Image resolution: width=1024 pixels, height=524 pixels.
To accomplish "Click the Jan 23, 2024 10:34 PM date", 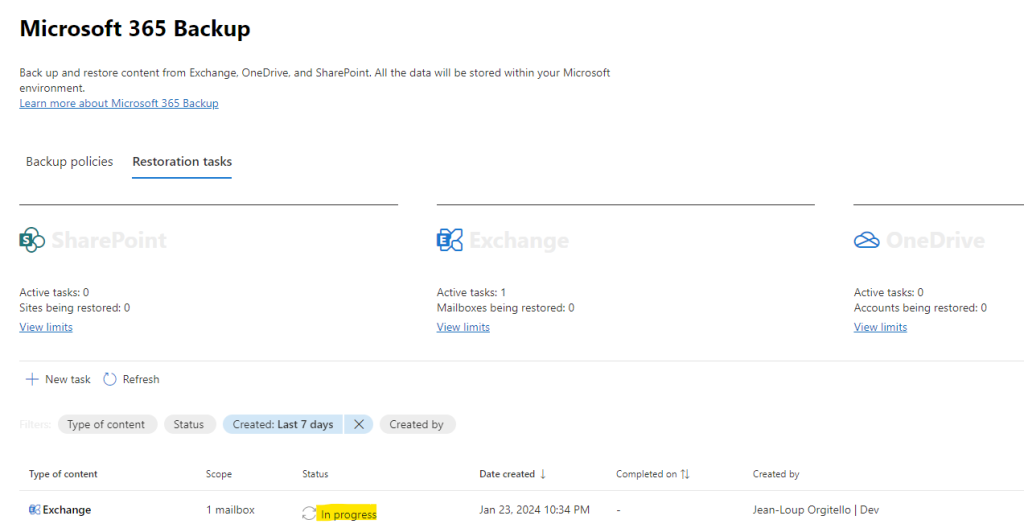I will coord(535,510).
